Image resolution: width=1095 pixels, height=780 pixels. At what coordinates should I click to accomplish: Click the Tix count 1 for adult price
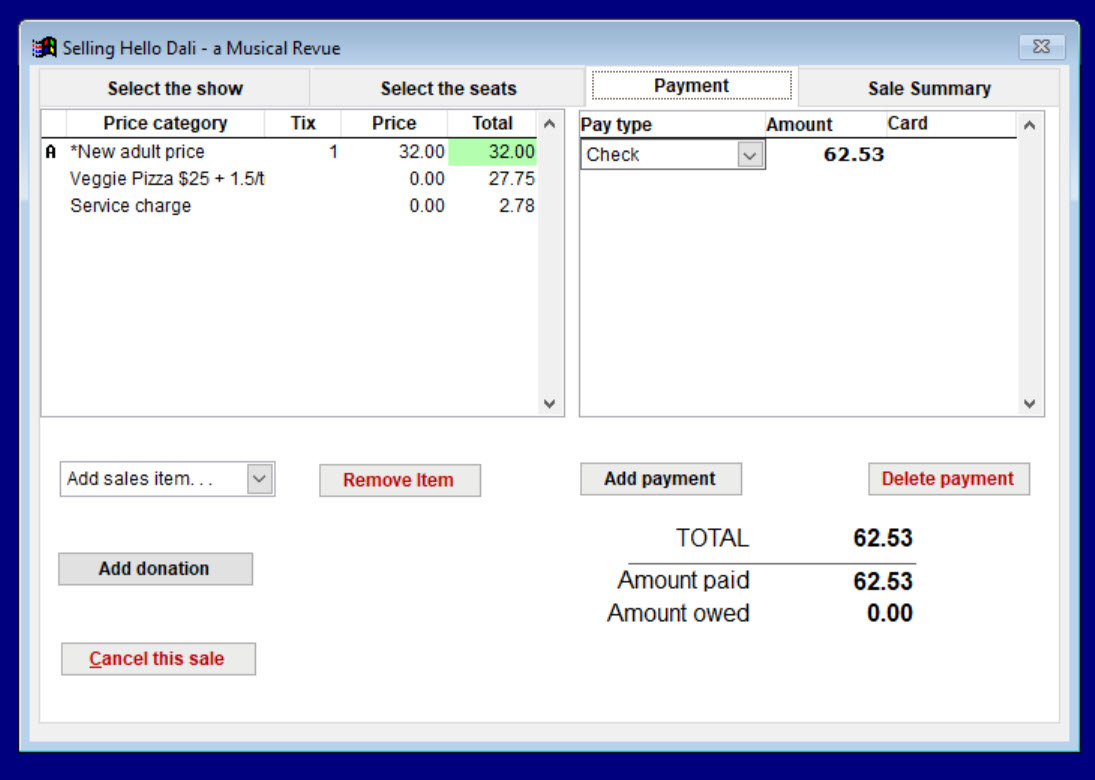pyautogui.click(x=334, y=152)
